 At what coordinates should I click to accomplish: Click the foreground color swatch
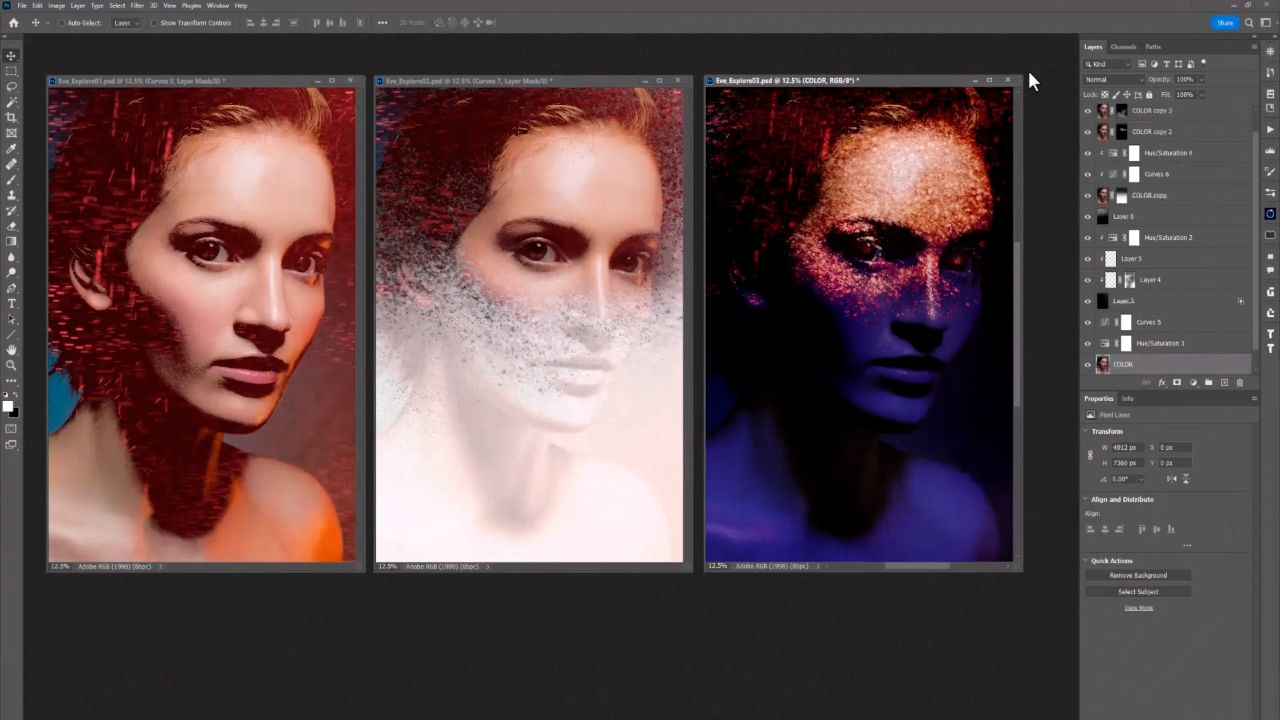pos(7,405)
